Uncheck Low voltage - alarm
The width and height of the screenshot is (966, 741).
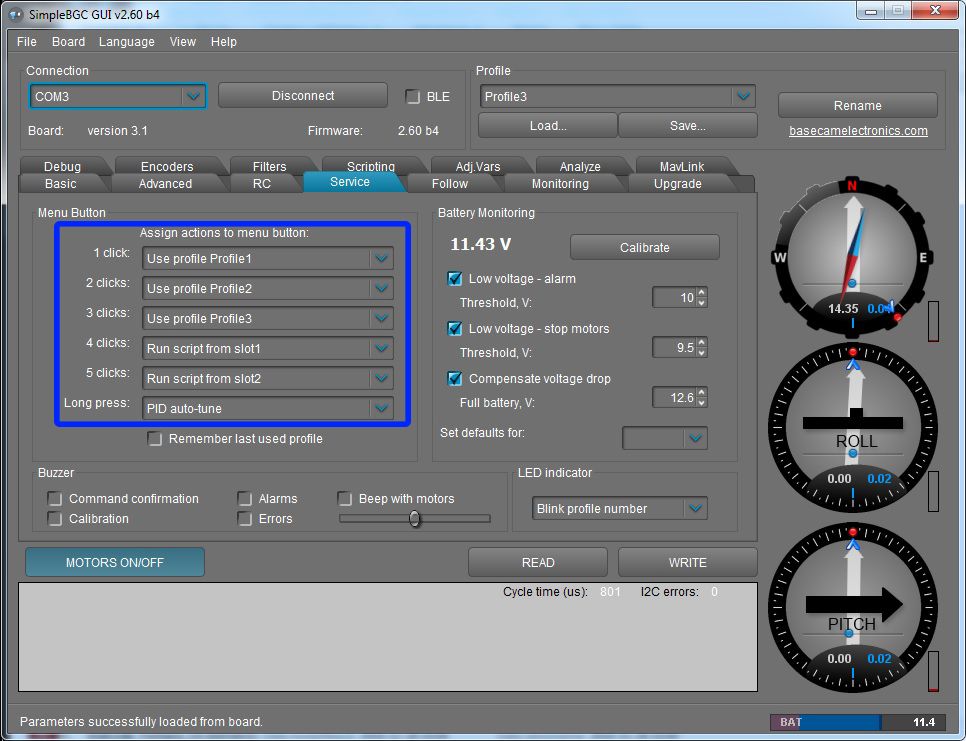(x=455, y=278)
